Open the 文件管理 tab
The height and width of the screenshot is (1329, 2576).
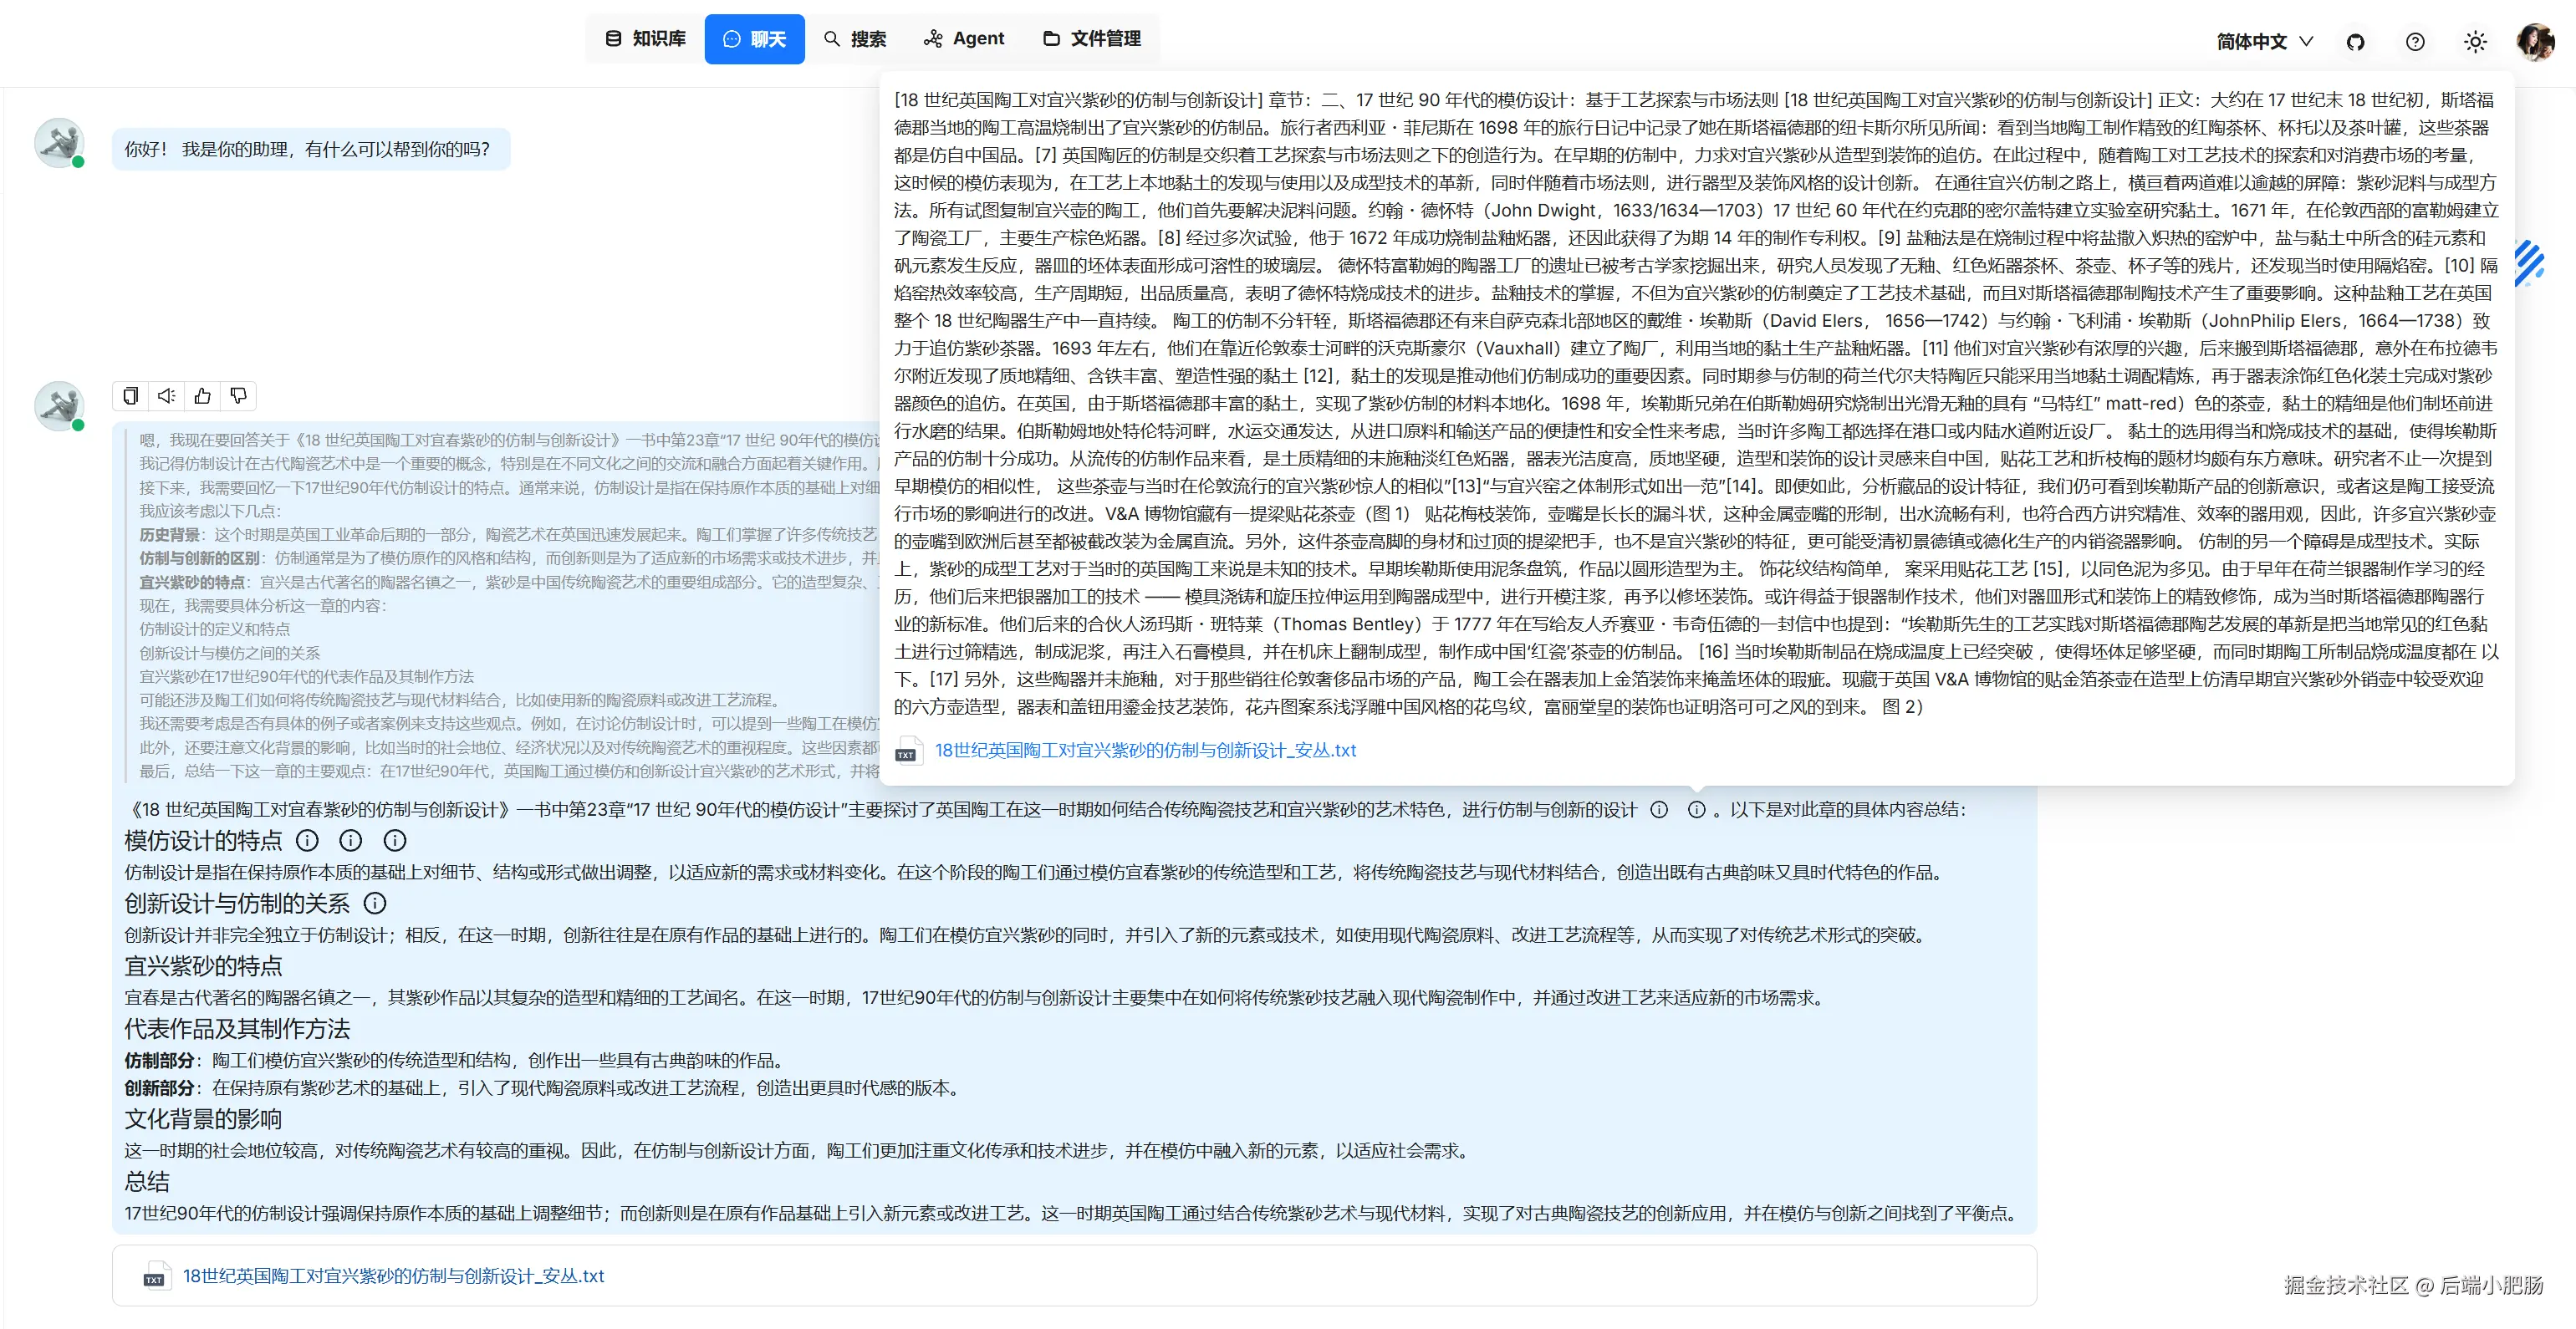pos(1092,39)
